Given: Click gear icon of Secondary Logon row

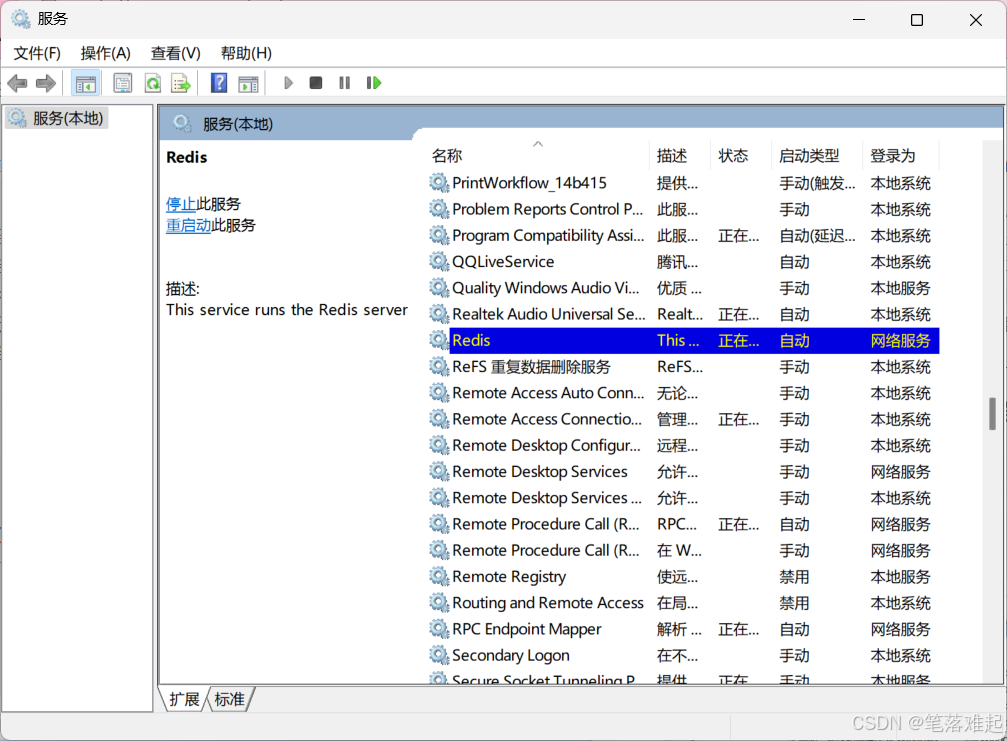Looking at the screenshot, I should tap(439, 655).
